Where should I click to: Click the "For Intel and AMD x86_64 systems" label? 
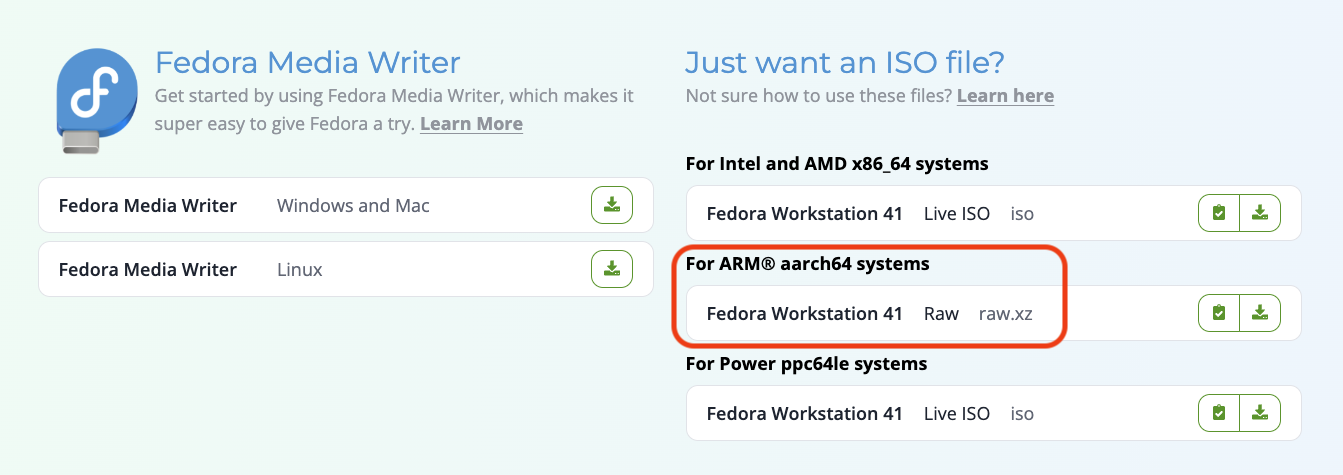pyautogui.click(x=836, y=163)
